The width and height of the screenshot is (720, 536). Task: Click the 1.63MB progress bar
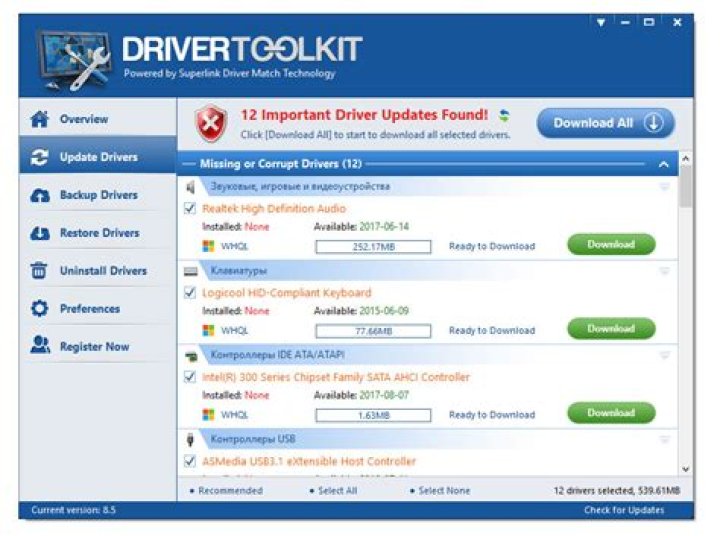click(x=373, y=415)
